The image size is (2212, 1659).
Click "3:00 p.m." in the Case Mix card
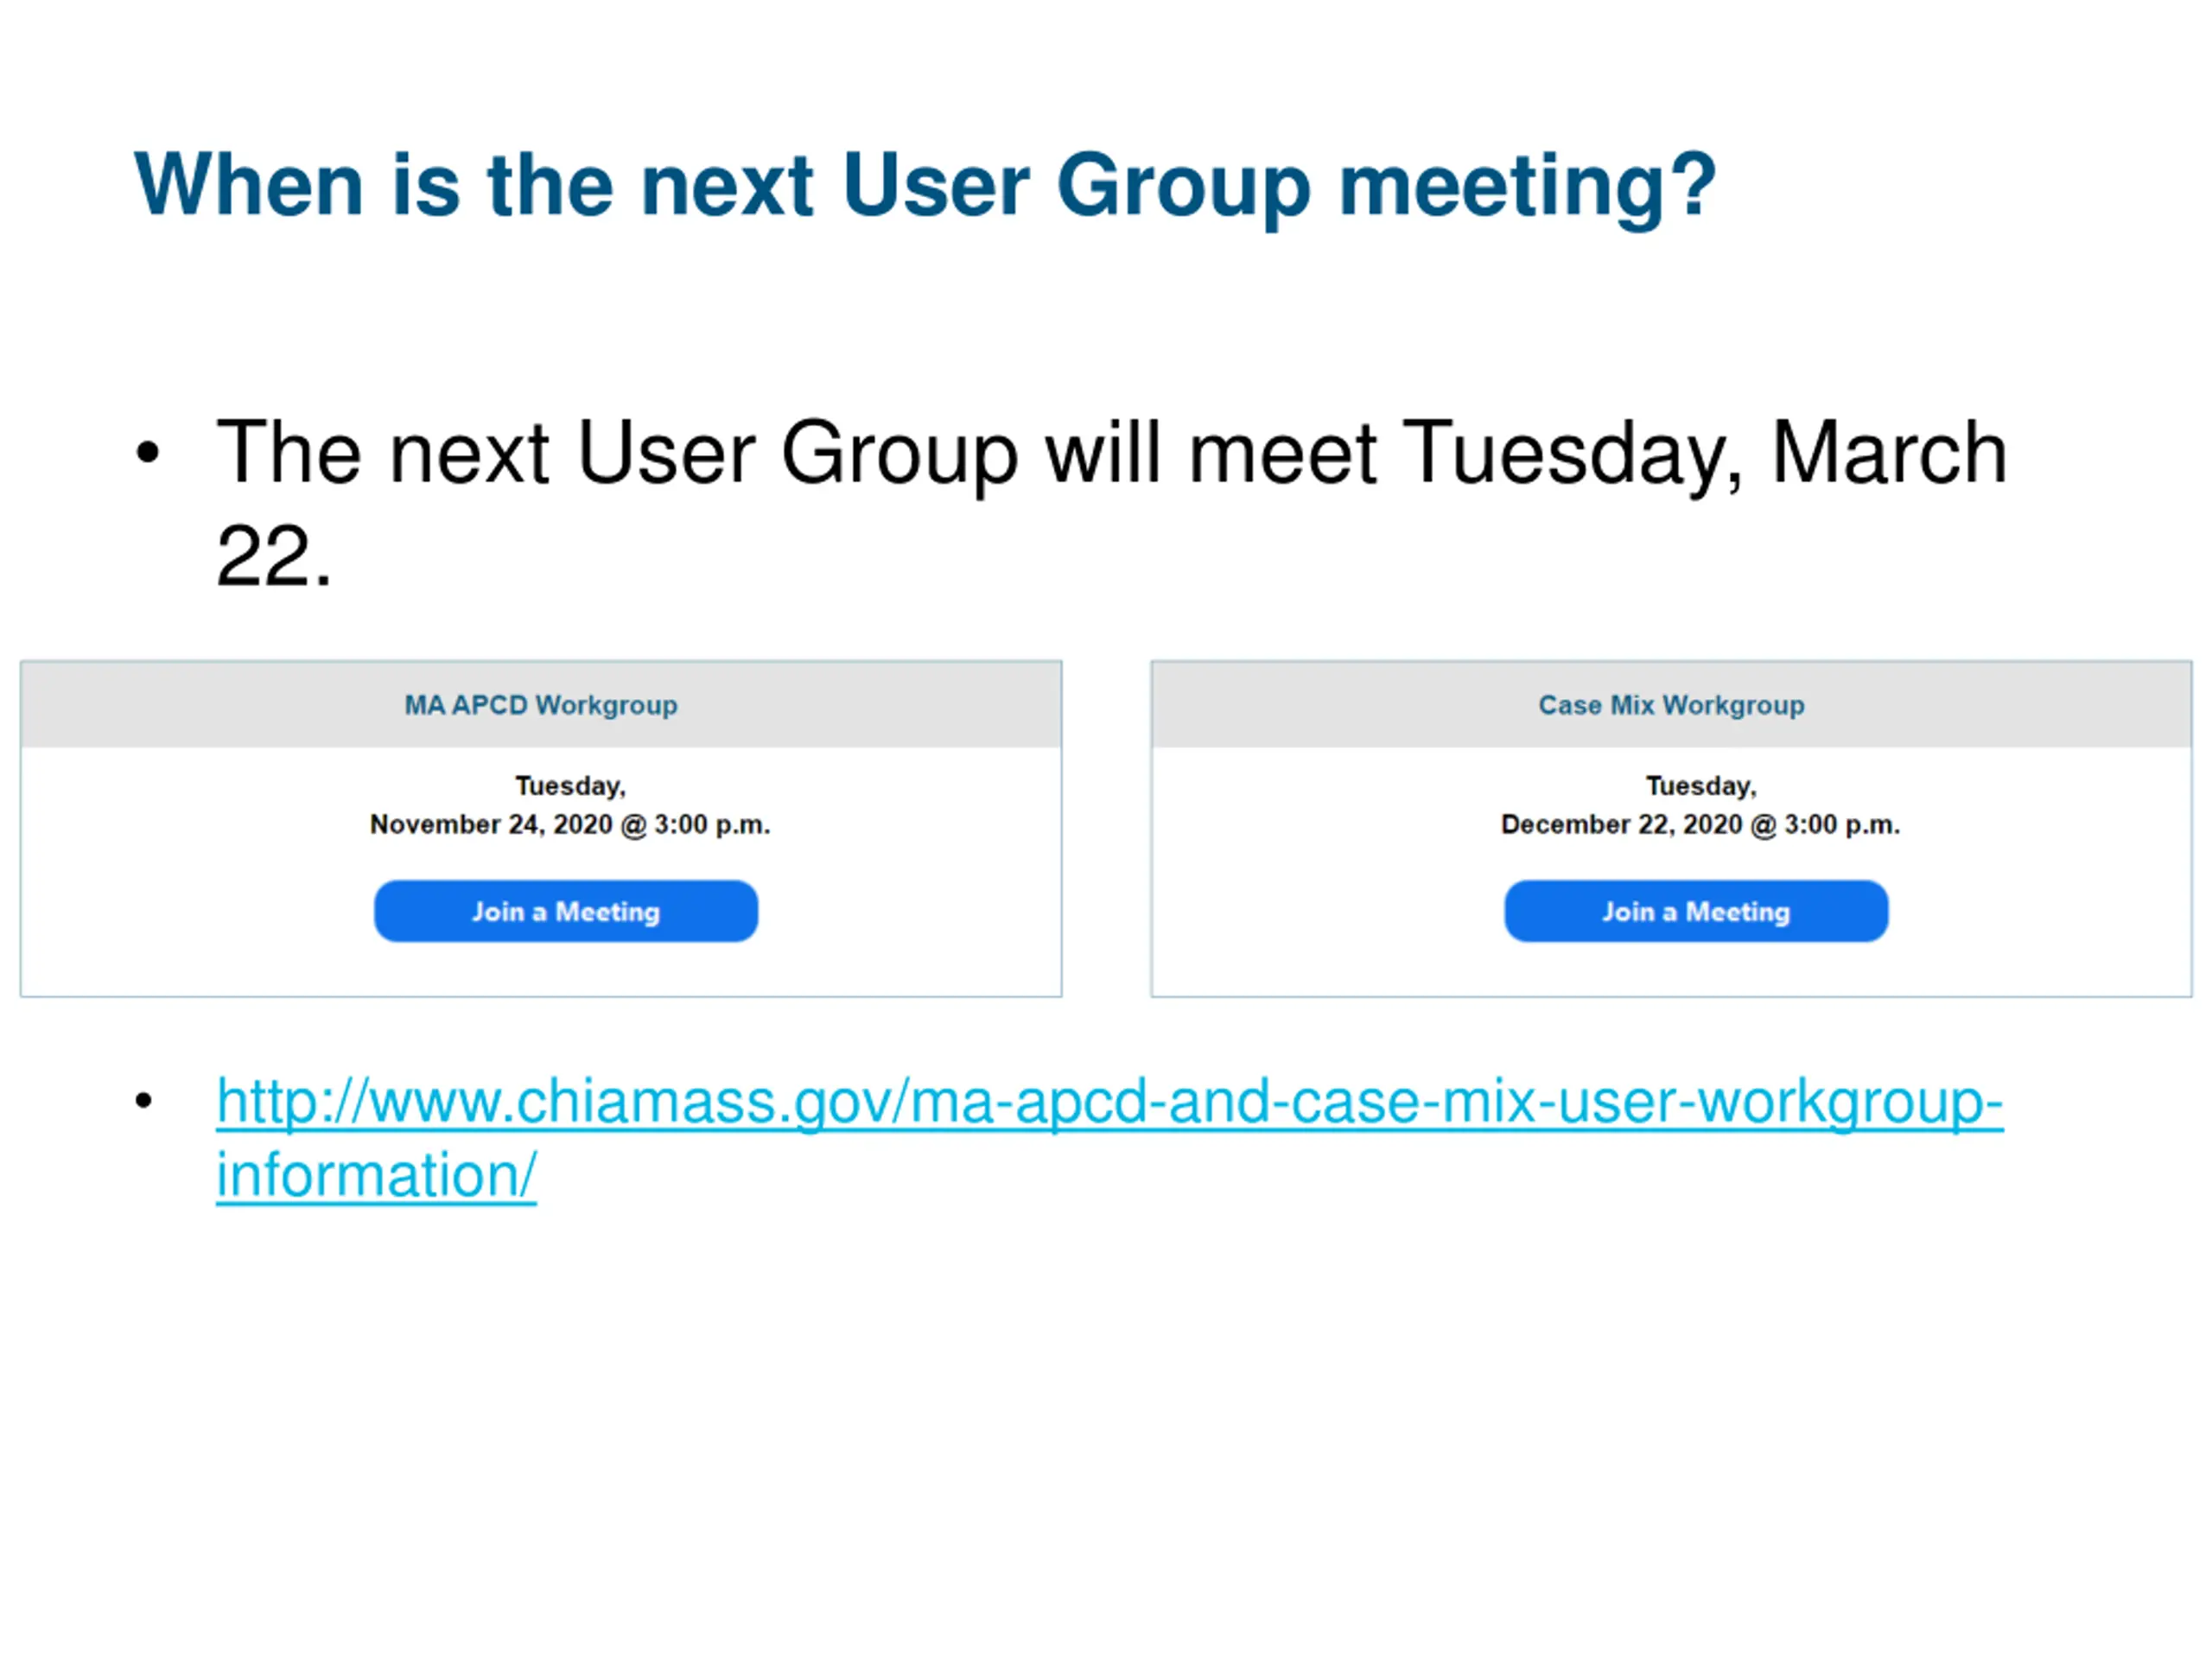tap(1842, 825)
